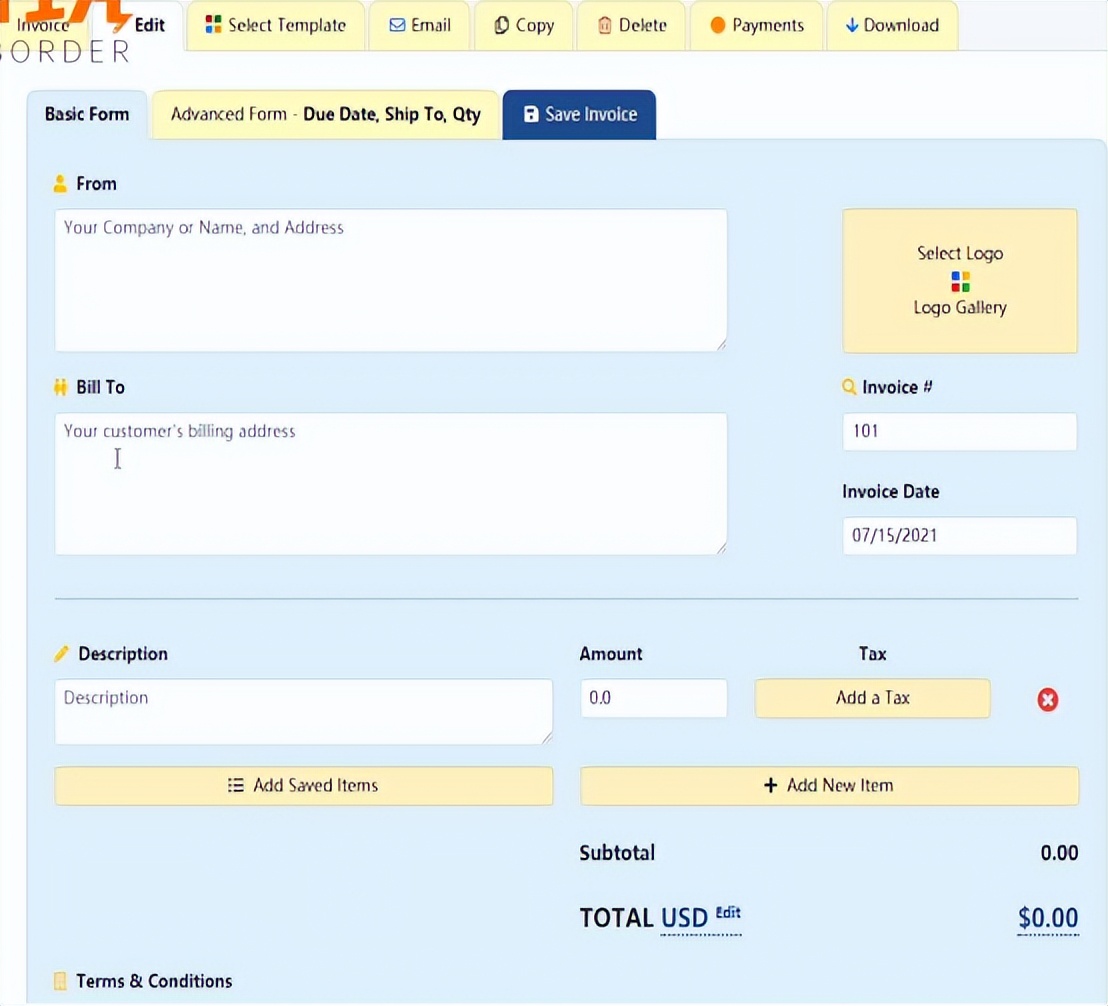The width and height of the screenshot is (1108, 1006).
Task: Click the Delete invoice tab
Action: (x=631, y=25)
